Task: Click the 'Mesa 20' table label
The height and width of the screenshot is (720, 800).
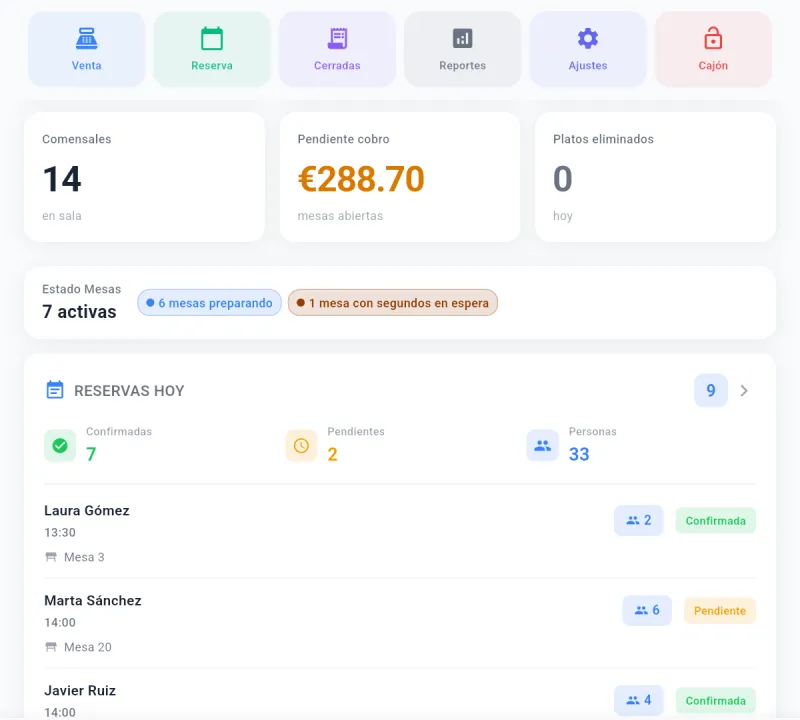Action: point(88,647)
